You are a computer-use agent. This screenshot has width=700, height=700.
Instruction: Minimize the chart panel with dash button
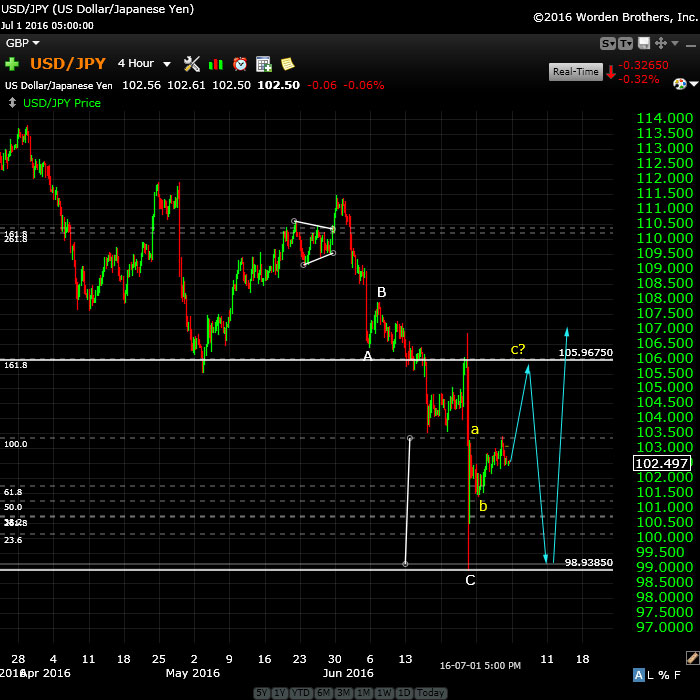click(691, 45)
